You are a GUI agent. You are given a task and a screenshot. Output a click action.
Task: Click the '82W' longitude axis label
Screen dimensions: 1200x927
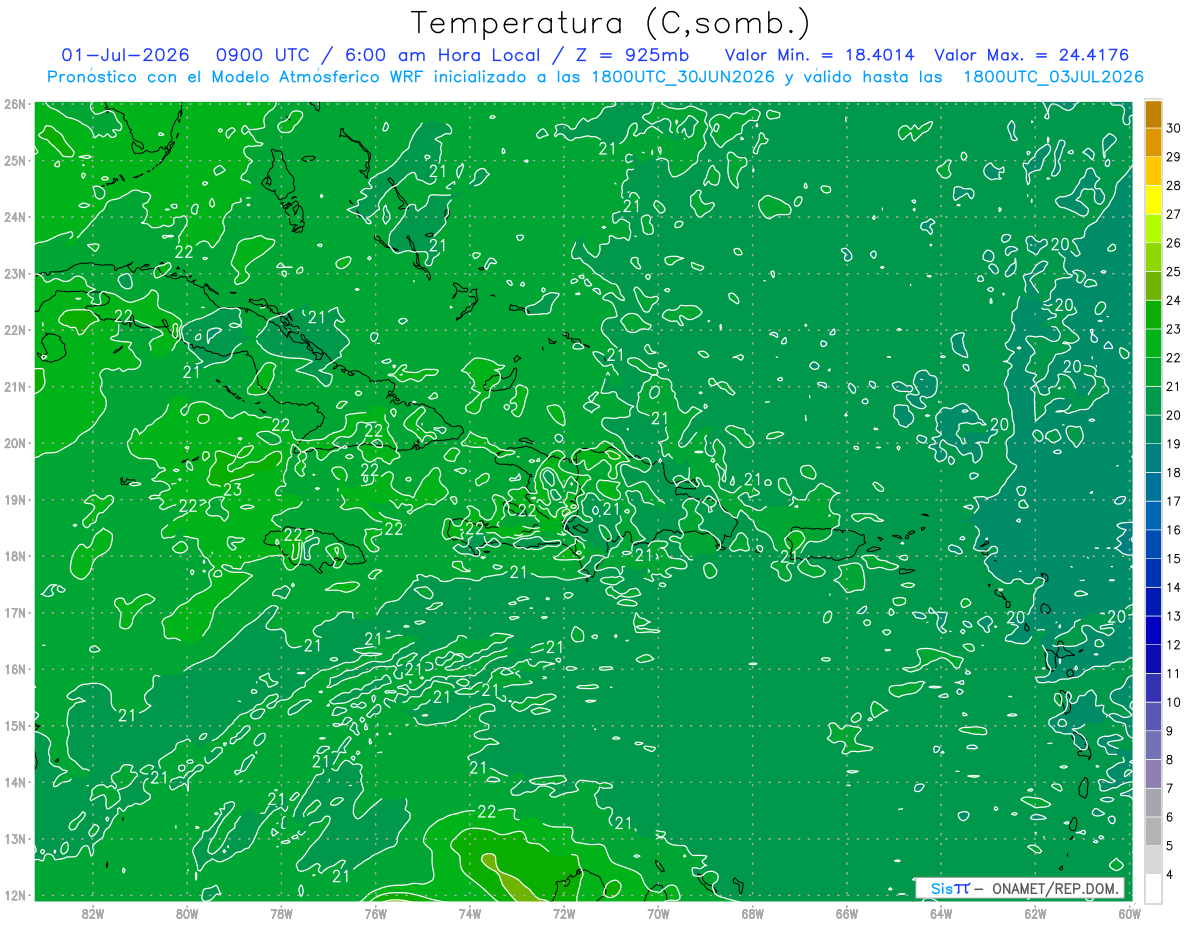click(93, 913)
